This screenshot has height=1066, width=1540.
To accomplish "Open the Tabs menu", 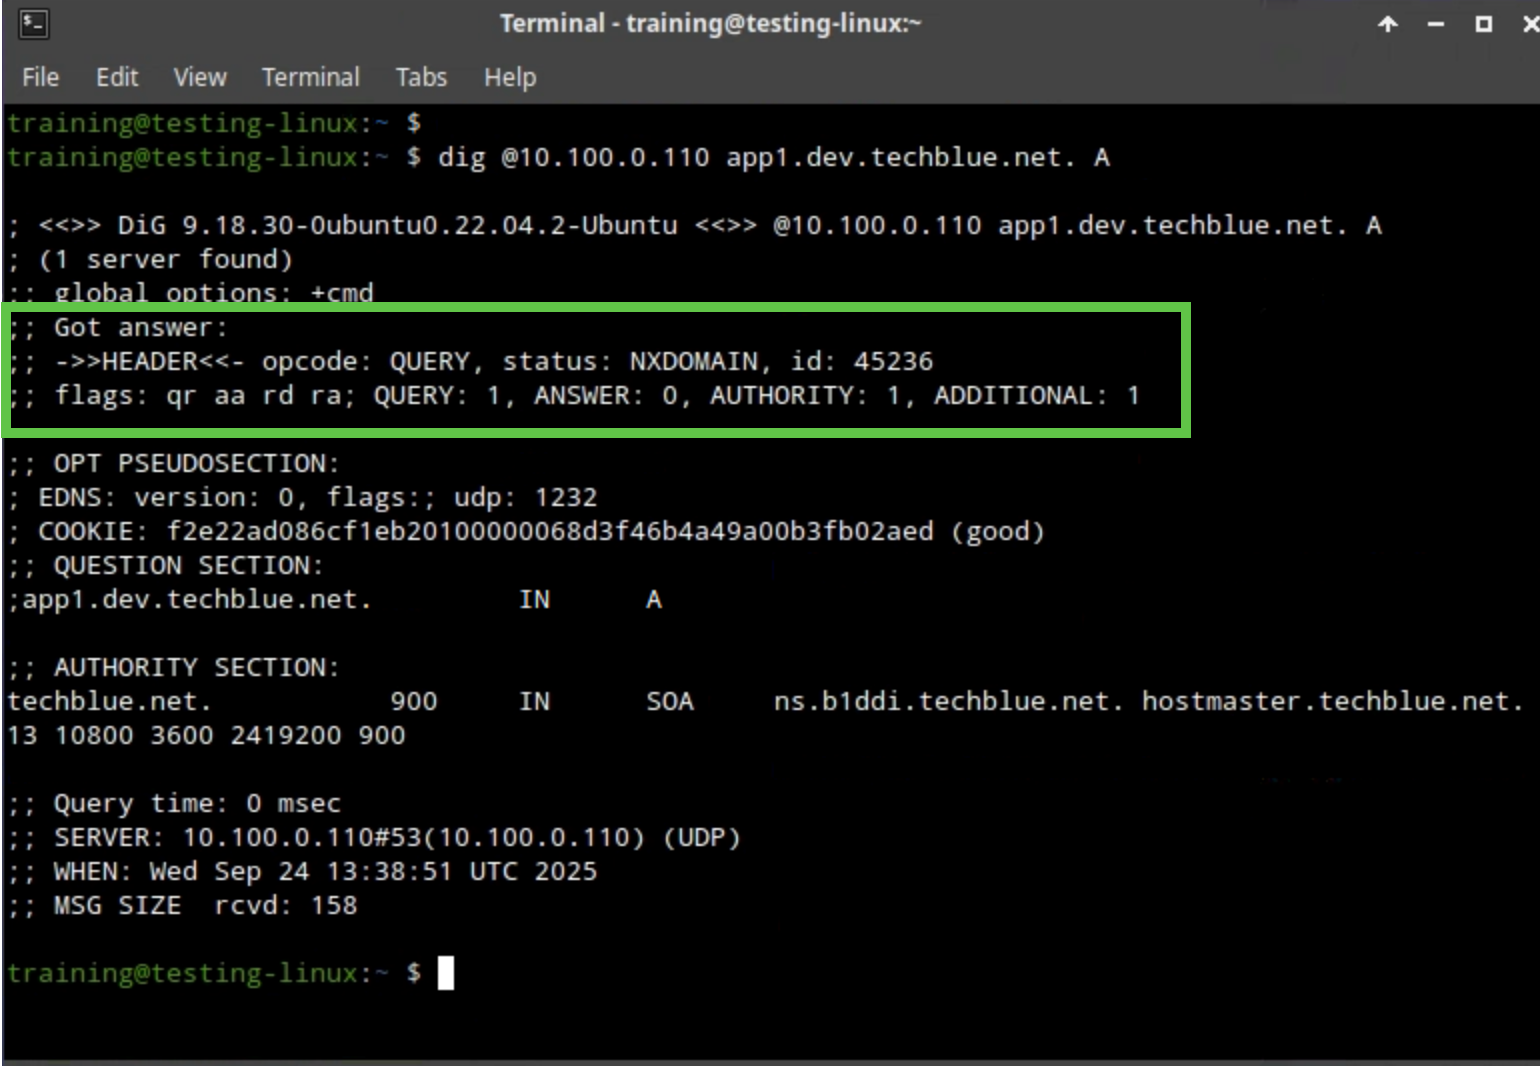I will [421, 77].
